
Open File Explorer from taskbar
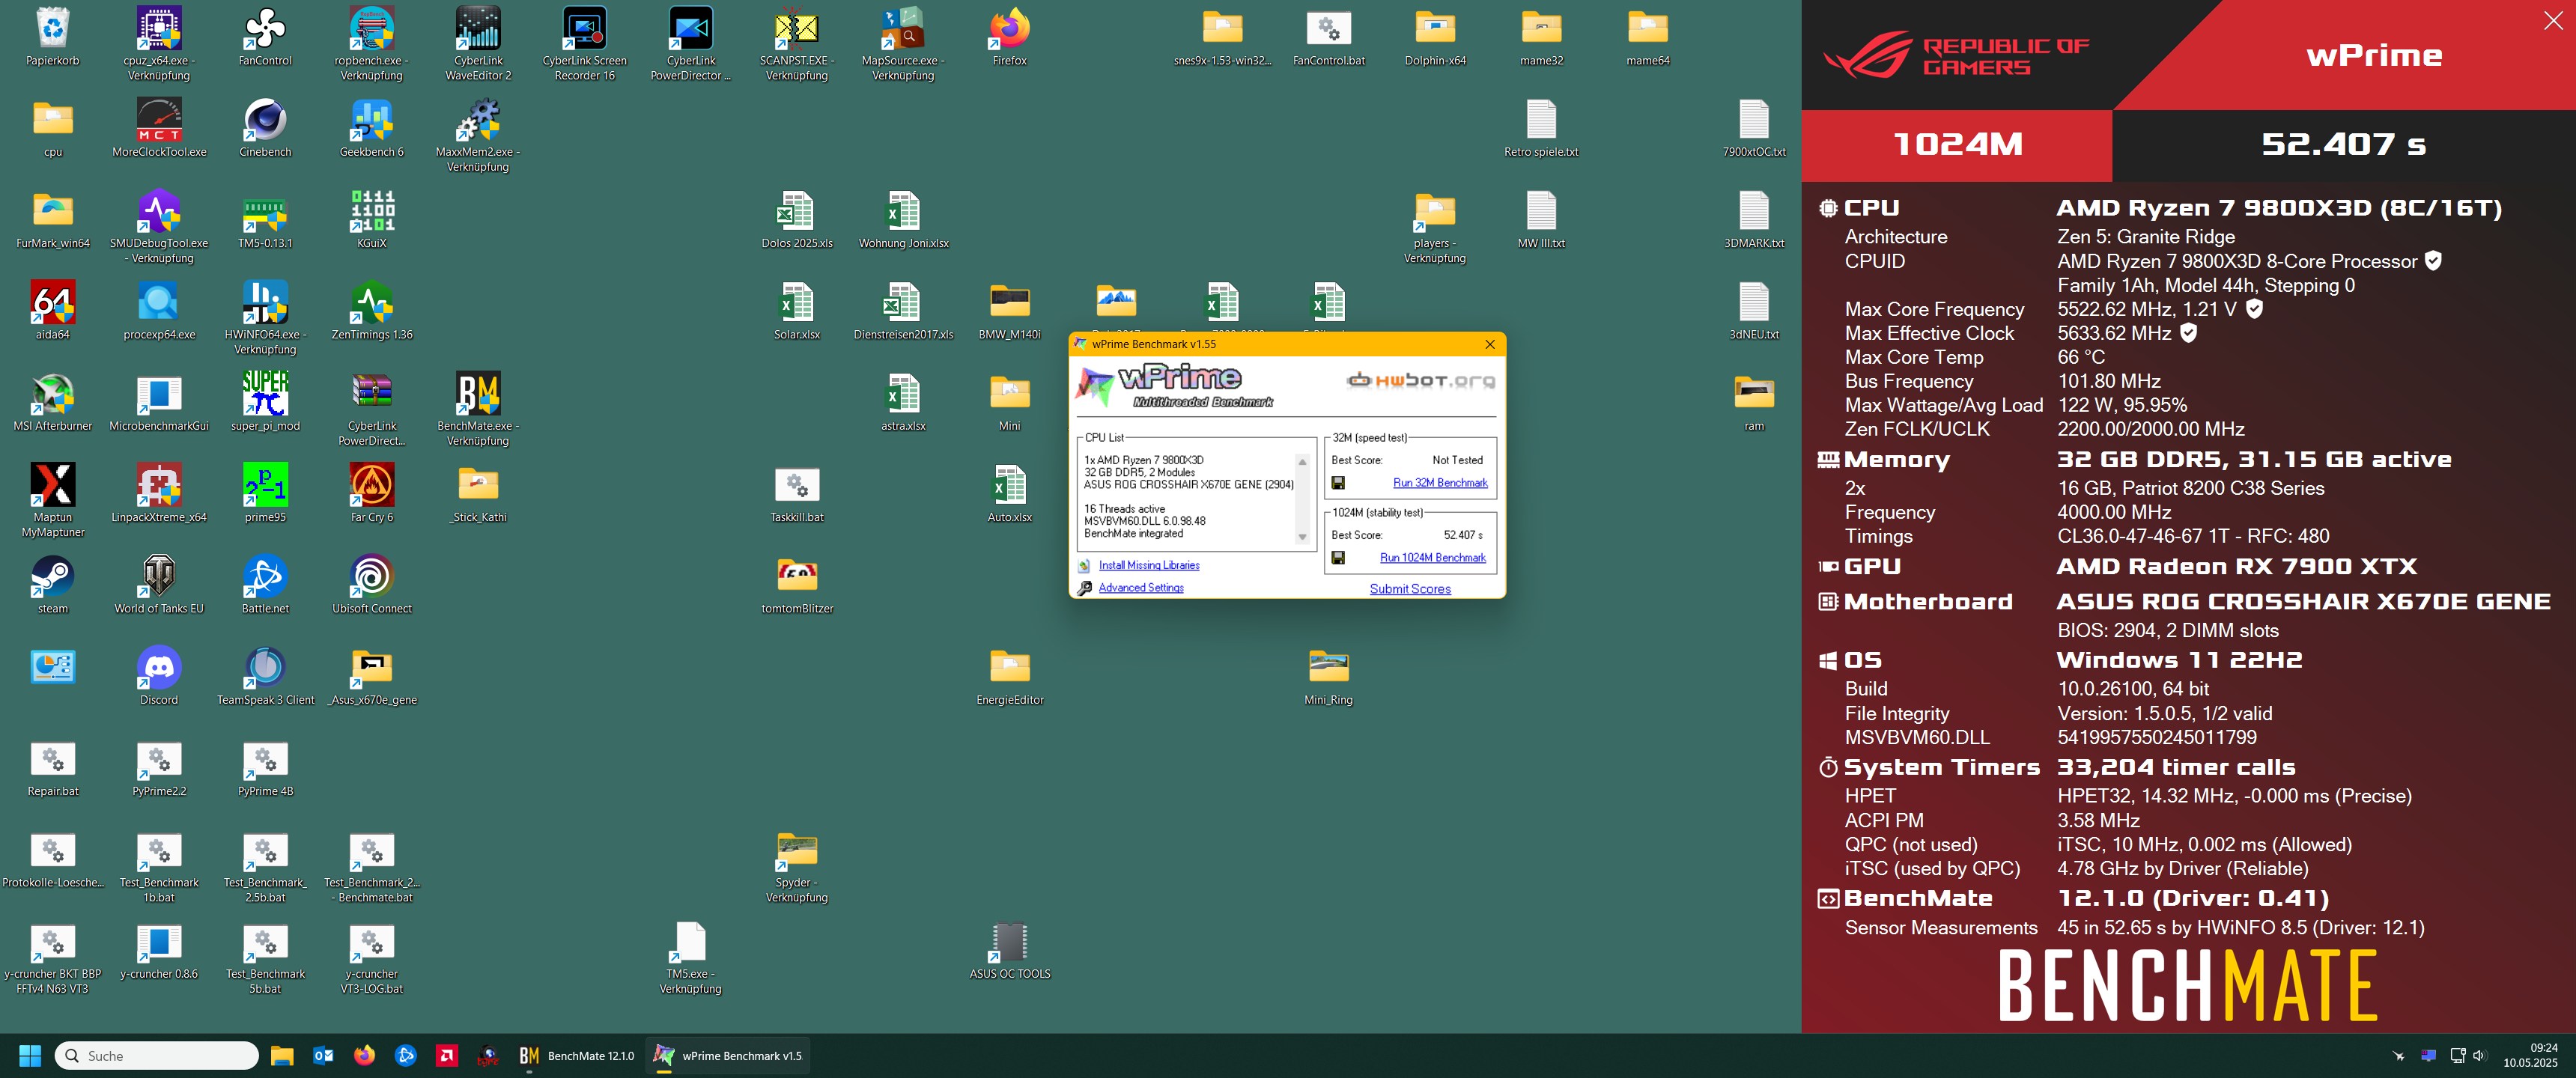point(282,1056)
